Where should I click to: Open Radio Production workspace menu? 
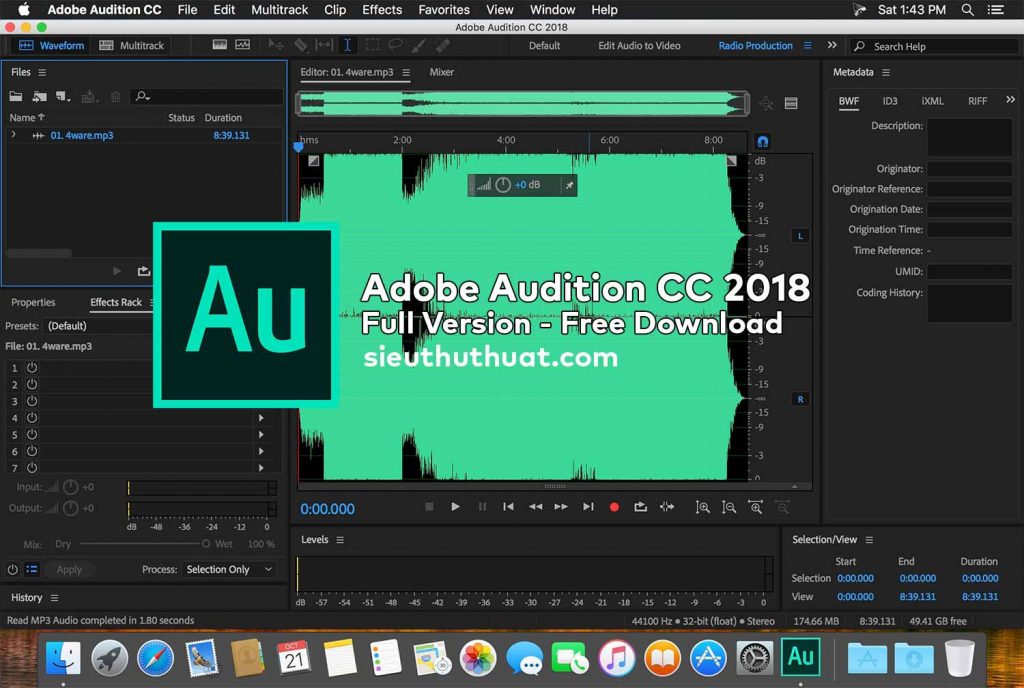808,46
